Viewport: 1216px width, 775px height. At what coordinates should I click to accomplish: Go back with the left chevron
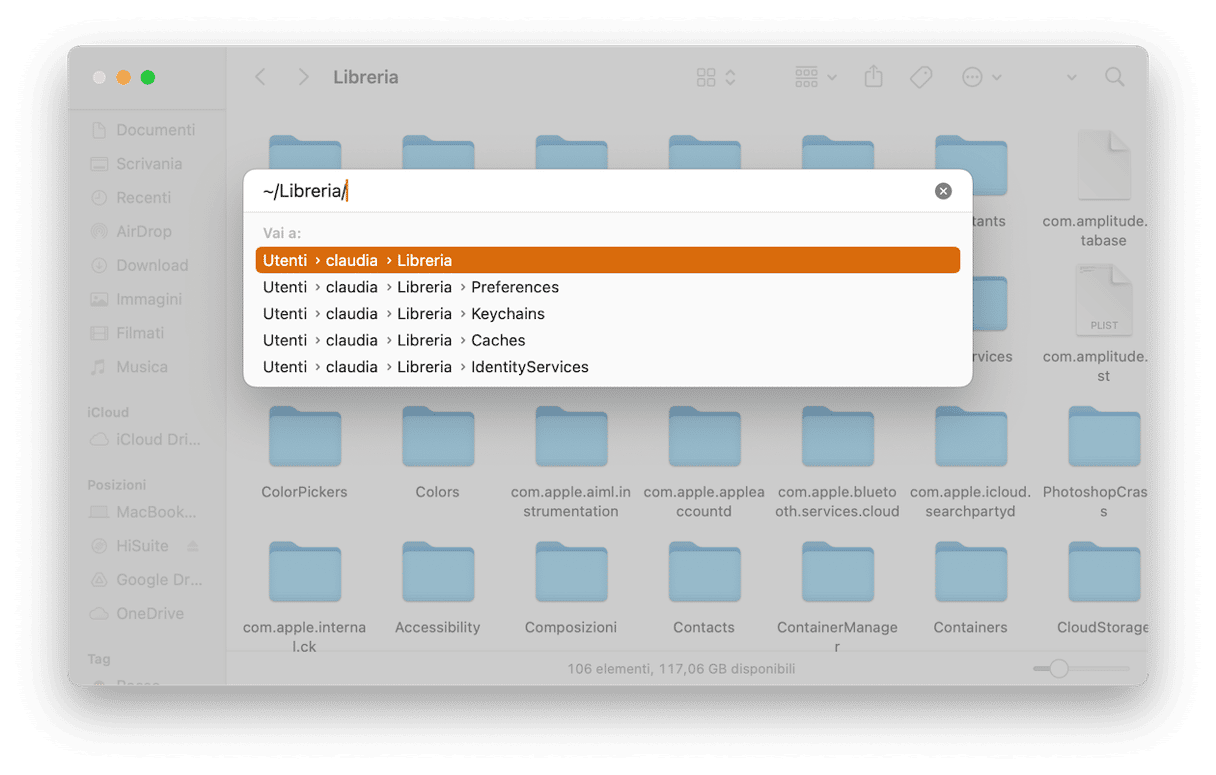(260, 77)
